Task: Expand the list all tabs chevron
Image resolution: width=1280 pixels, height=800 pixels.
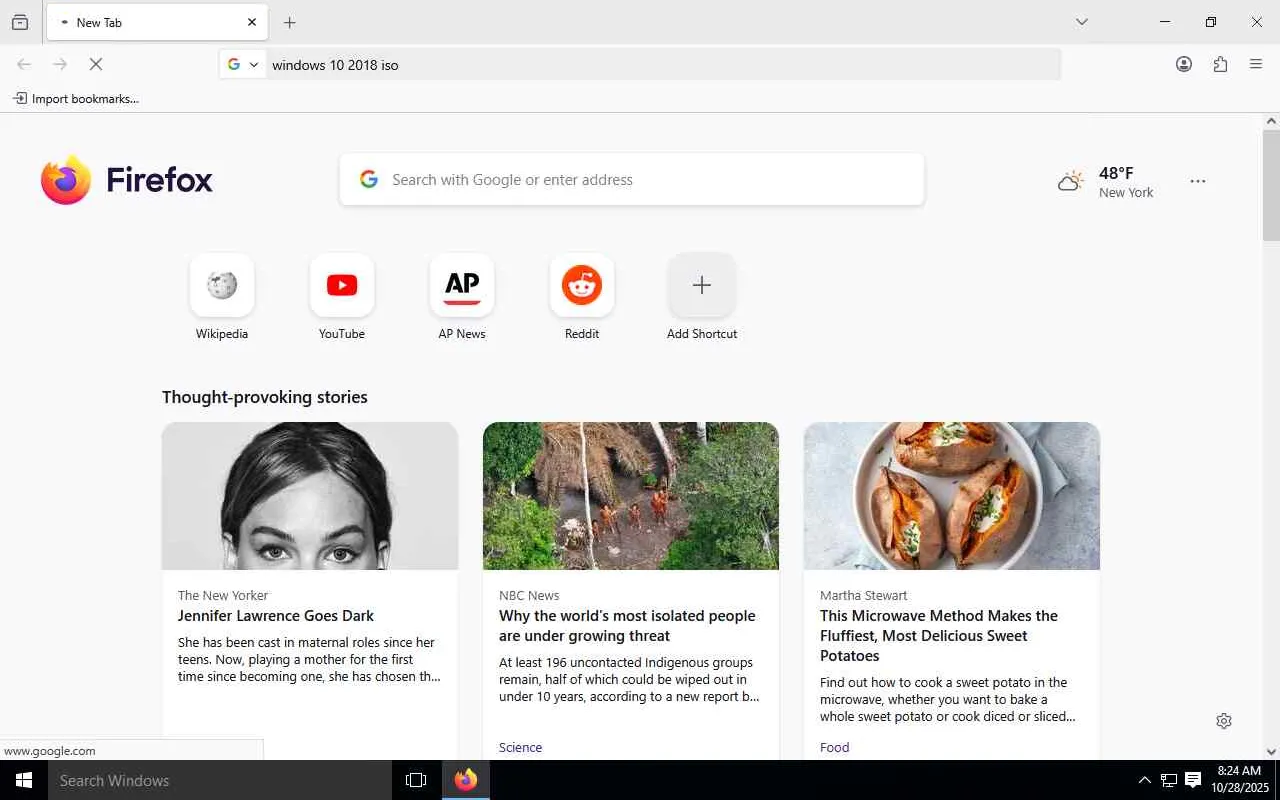Action: click(x=1082, y=22)
